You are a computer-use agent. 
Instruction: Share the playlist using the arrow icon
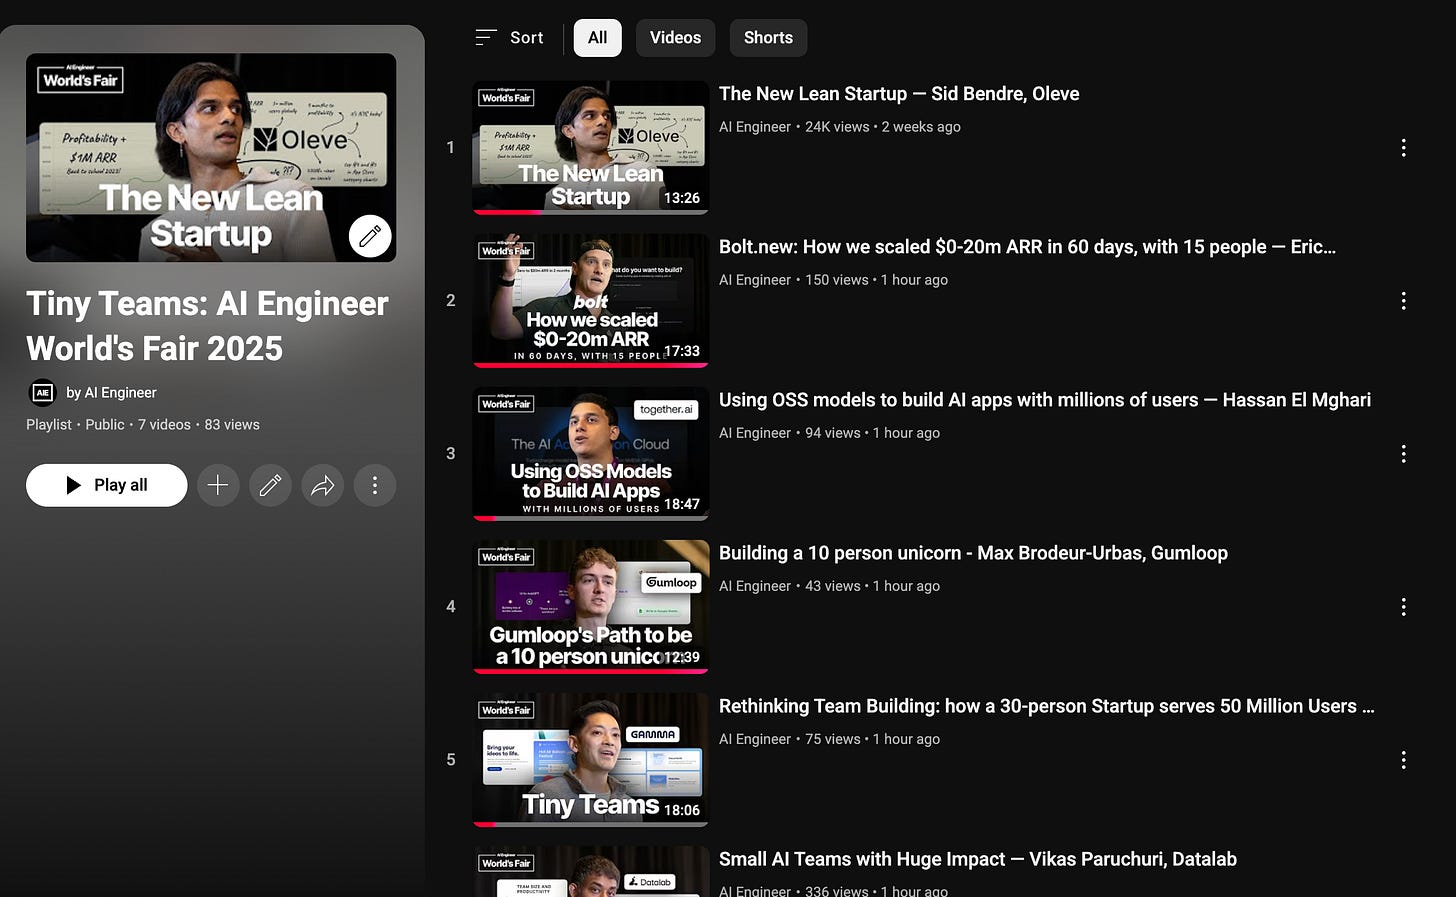point(322,485)
